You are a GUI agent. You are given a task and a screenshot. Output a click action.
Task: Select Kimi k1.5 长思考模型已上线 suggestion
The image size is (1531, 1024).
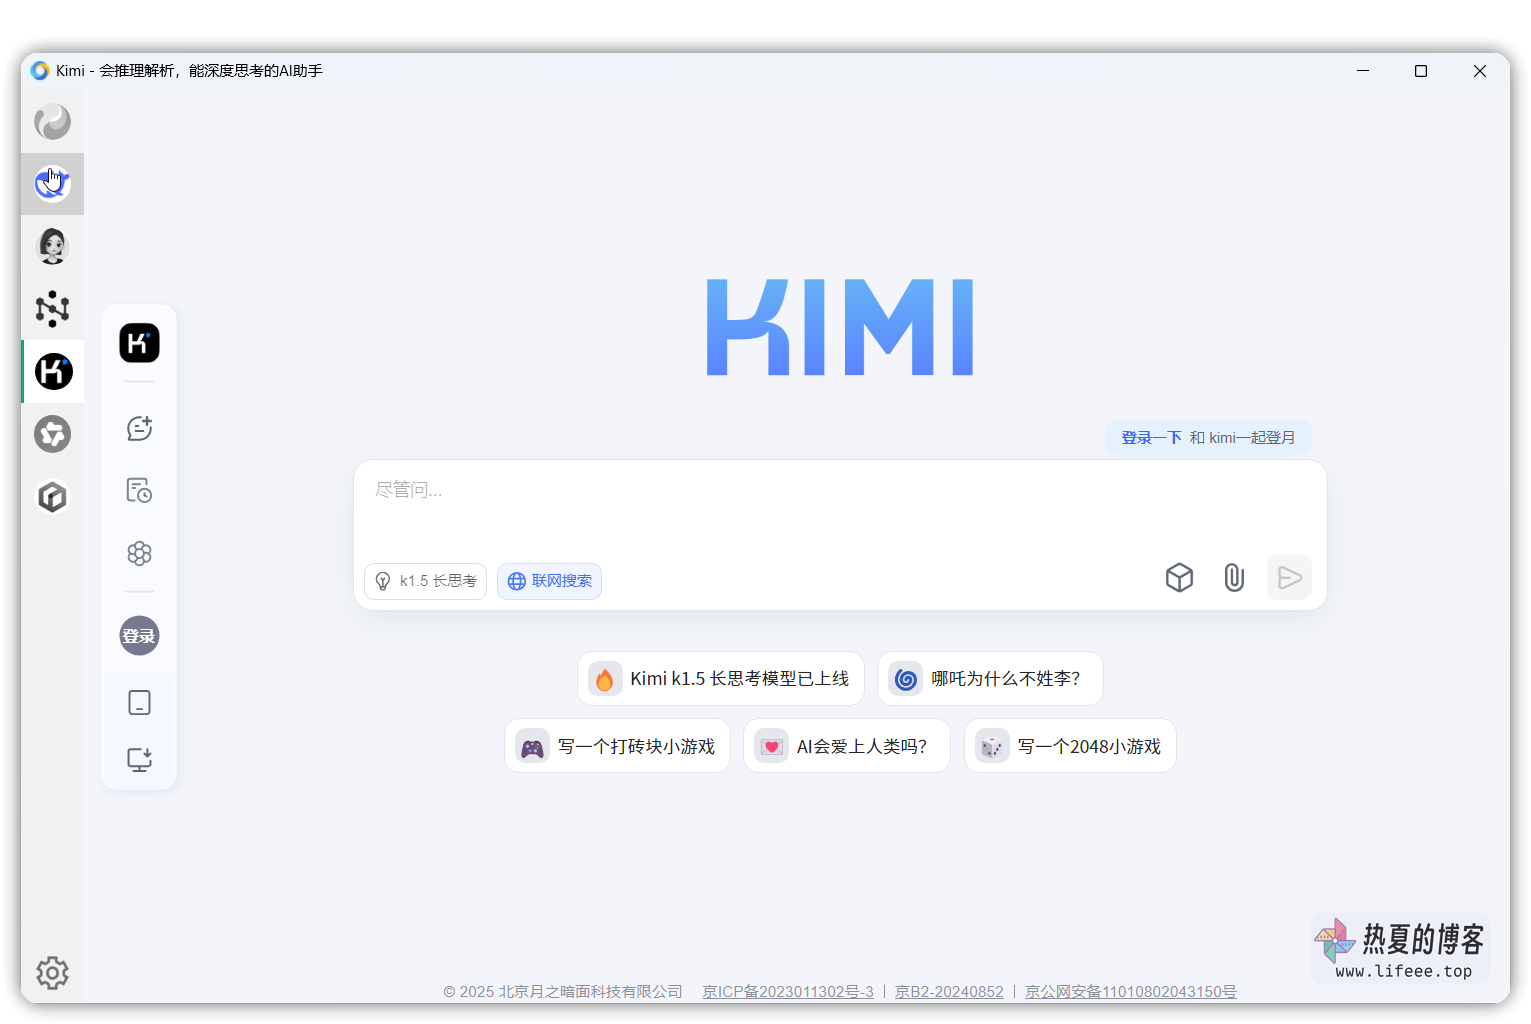pos(720,679)
